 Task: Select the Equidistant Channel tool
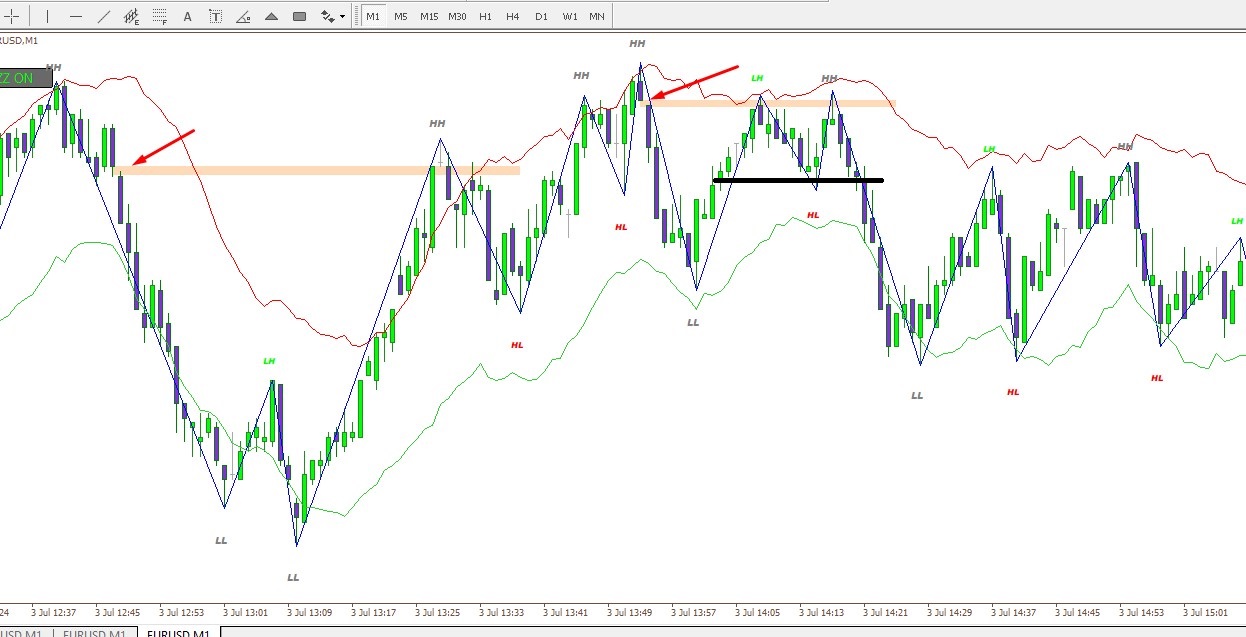pyautogui.click(x=132, y=16)
